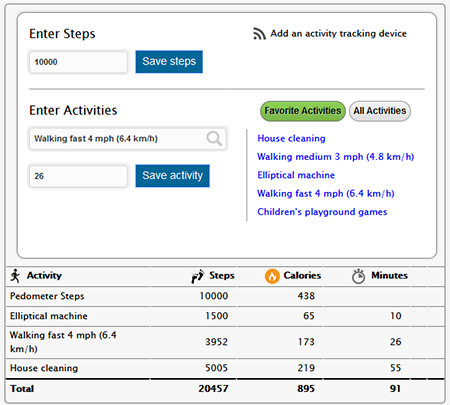The image size is (450, 405).
Task: Click the search magnifier in activity field
Action: coord(214,138)
